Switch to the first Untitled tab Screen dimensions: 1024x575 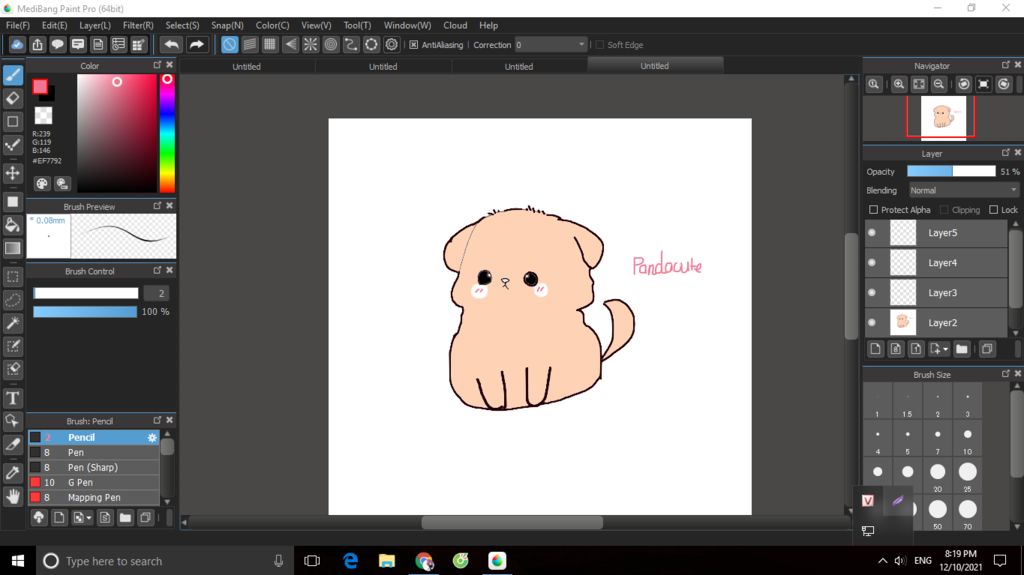coord(247,66)
